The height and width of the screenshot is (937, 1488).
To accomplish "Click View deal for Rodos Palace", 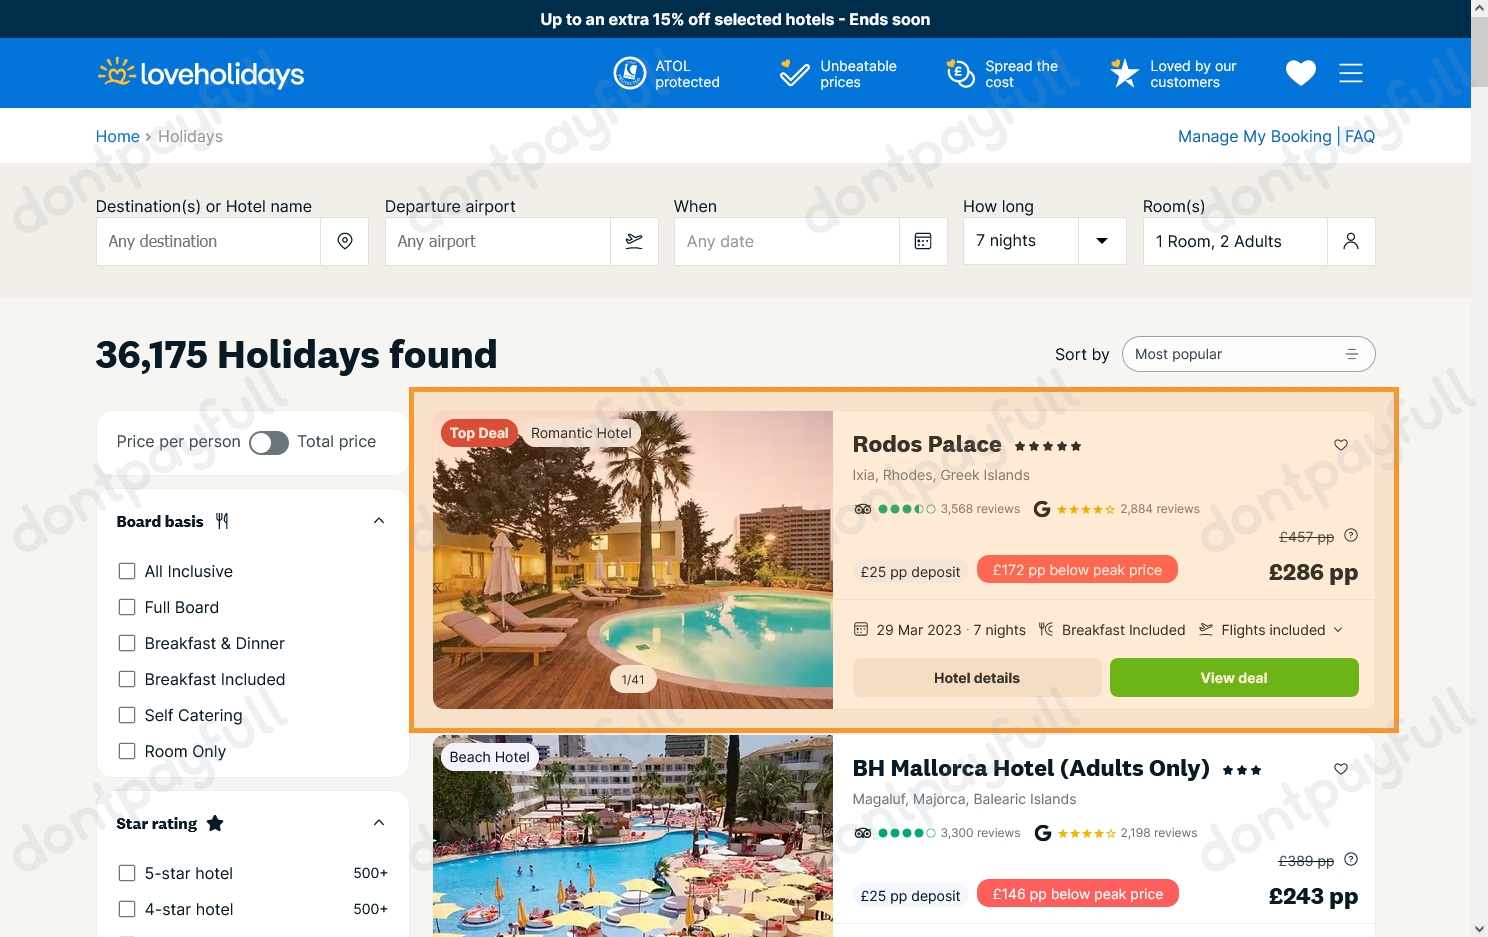I will [1233, 677].
